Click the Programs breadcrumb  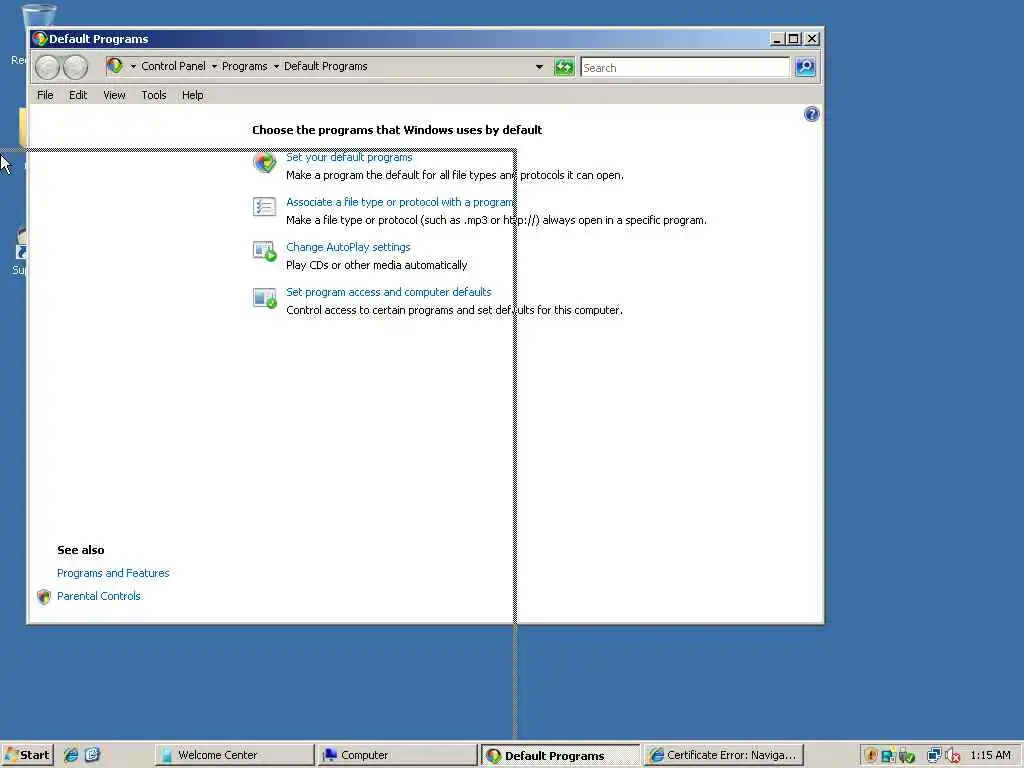point(244,67)
